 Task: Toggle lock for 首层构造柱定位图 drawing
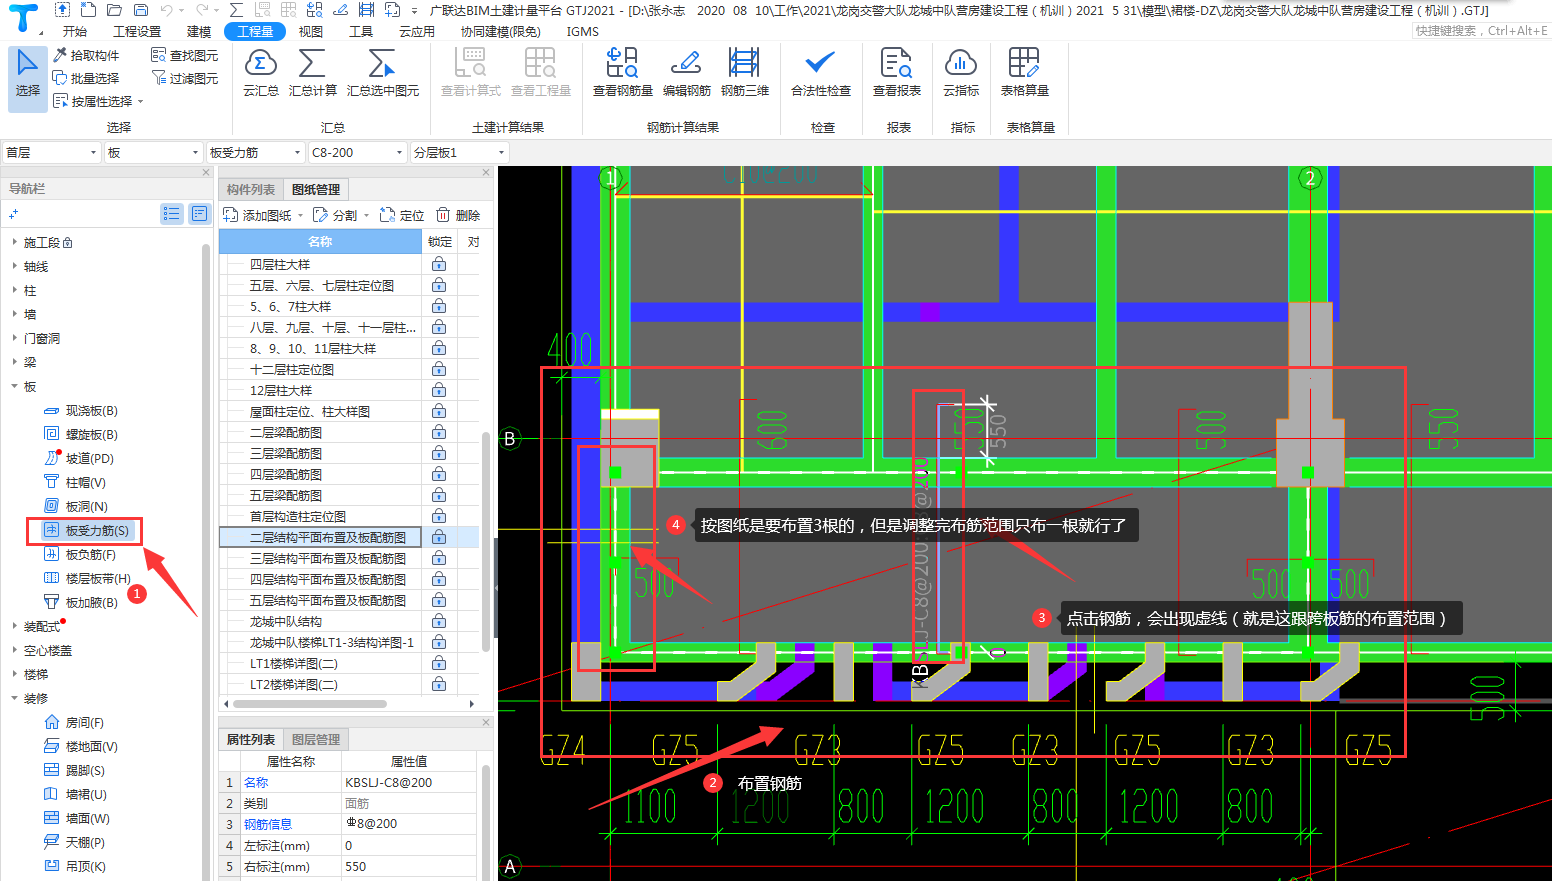point(439,516)
